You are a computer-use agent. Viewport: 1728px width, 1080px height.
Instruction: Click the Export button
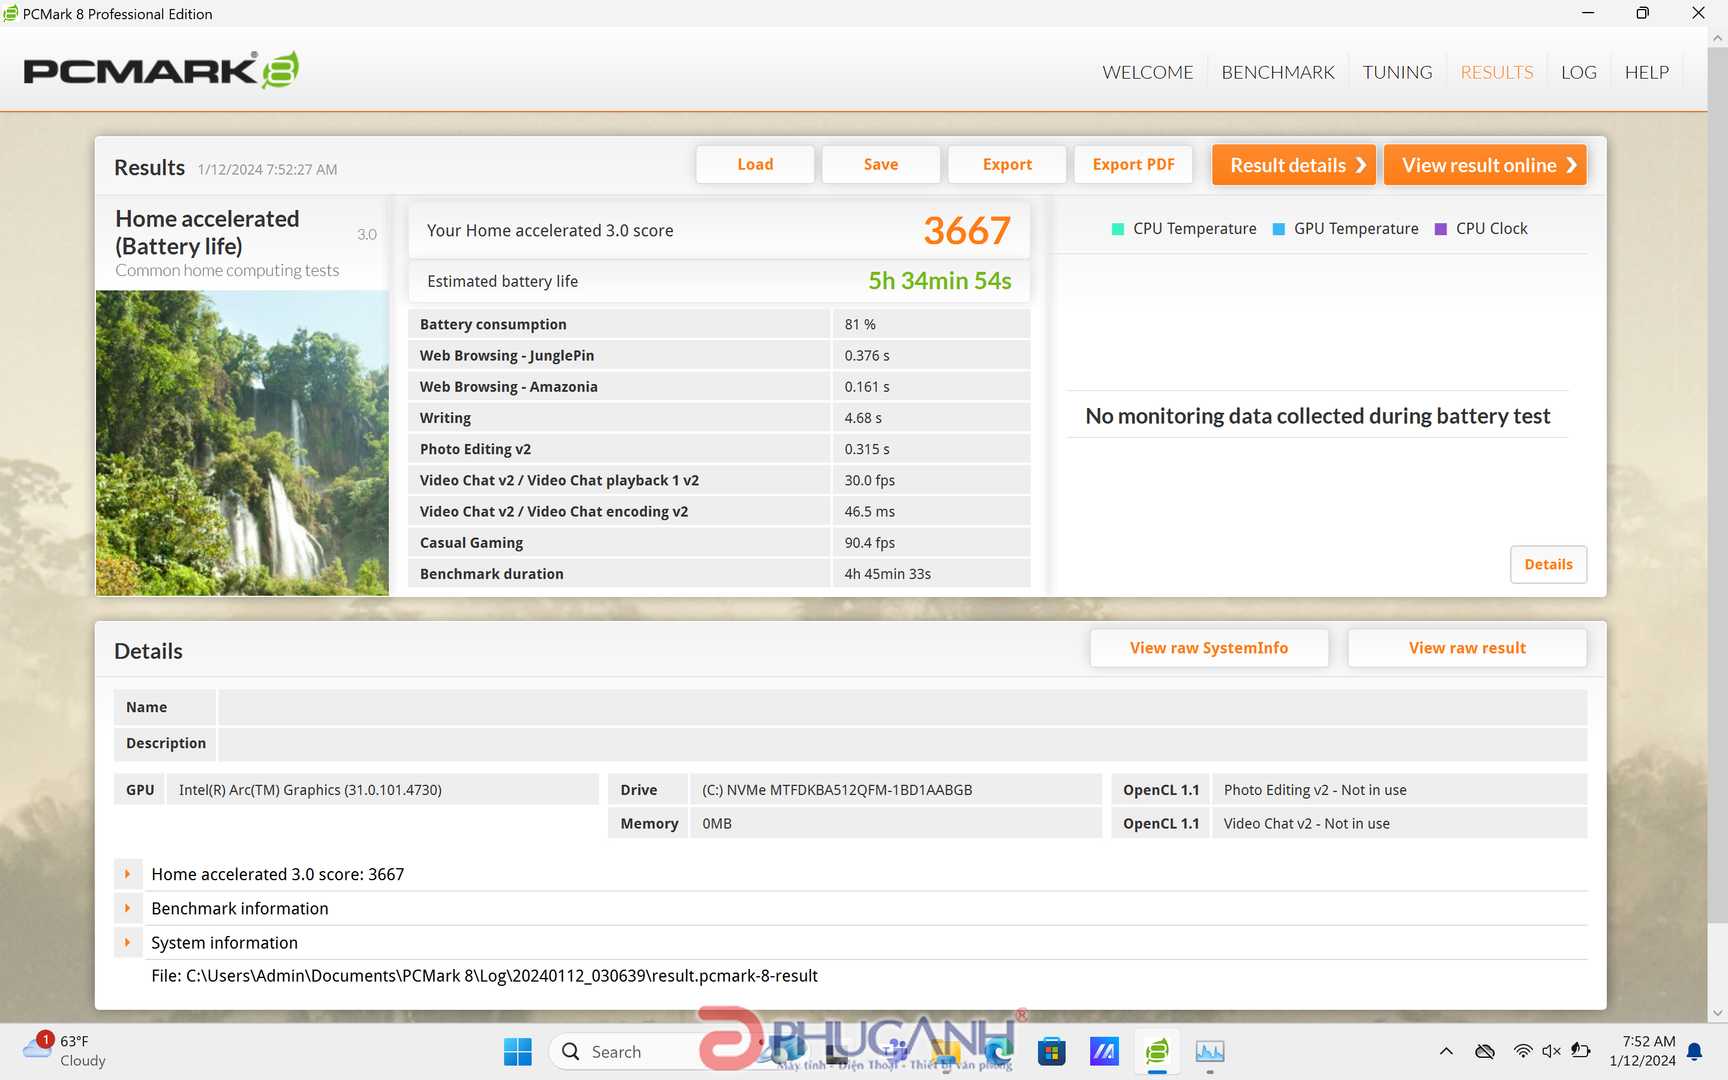click(x=1007, y=164)
